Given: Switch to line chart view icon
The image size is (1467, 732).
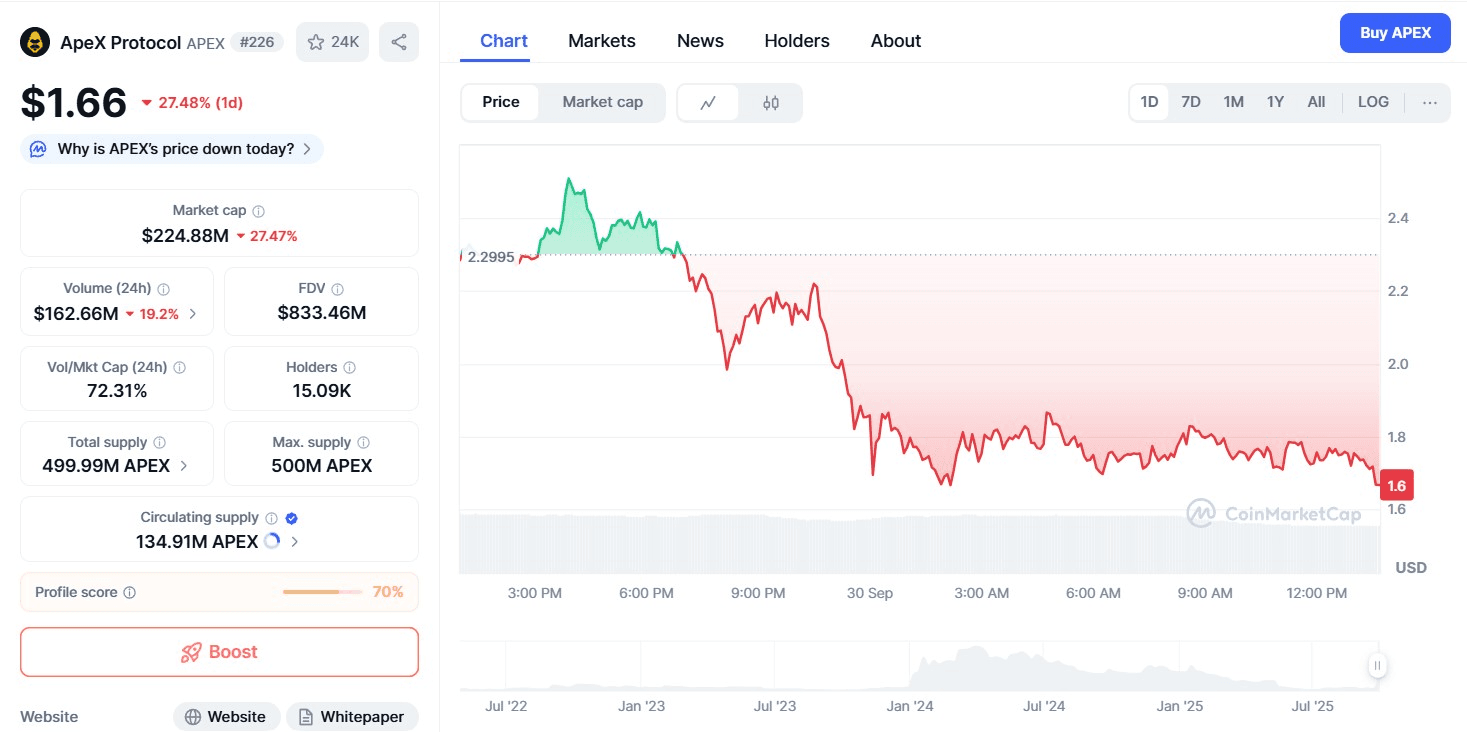Looking at the screenshot, I should tap(708, 102).
